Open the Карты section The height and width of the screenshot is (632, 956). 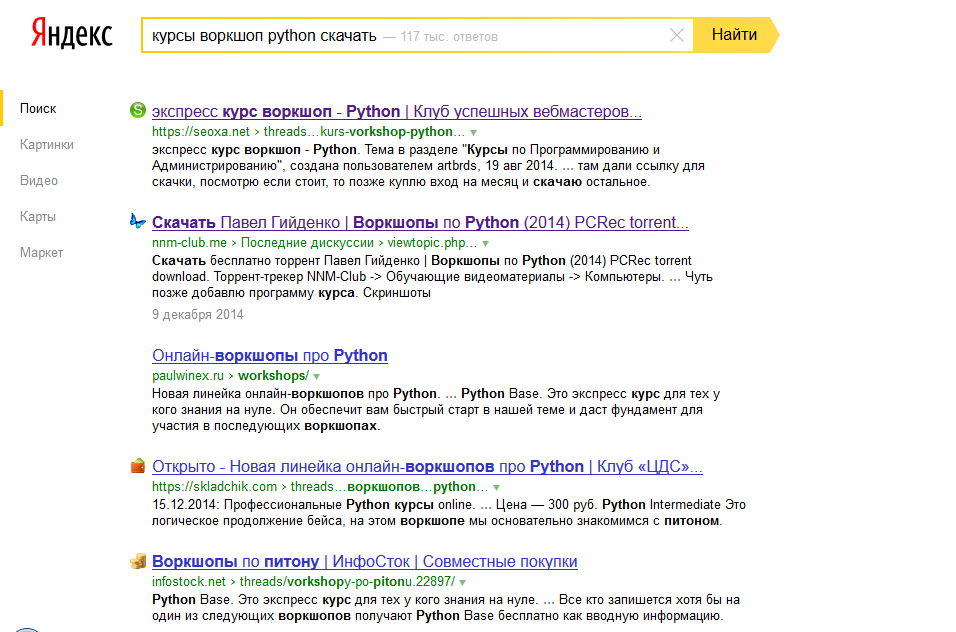point(38,217)
